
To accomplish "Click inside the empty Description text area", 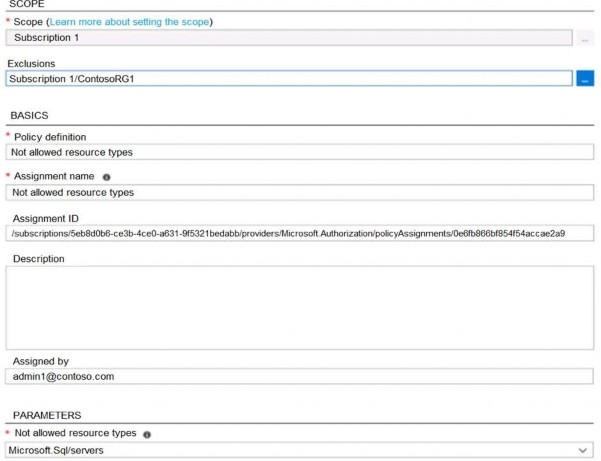I will [x=299, y=309].
